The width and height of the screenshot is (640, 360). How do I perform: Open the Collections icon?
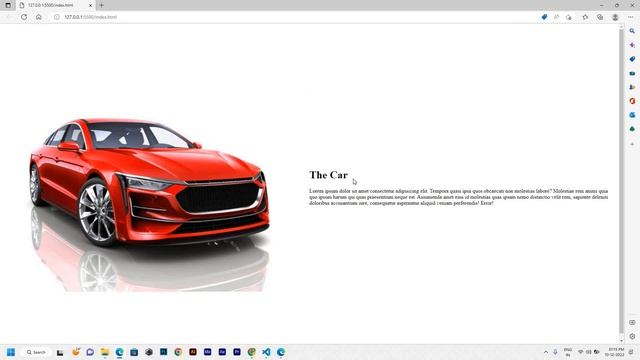600,17
